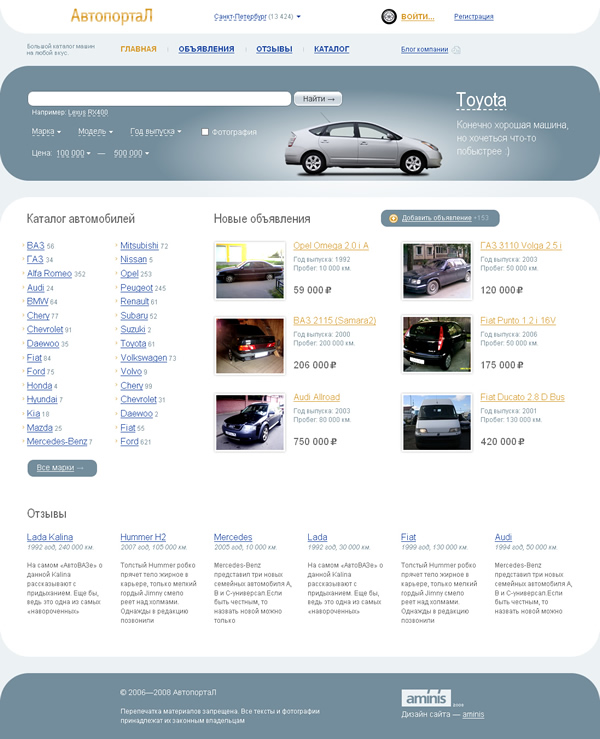
Task: Open the Fiat Punto 1.2 i 16V listing title
Action: tap(518, 320)
